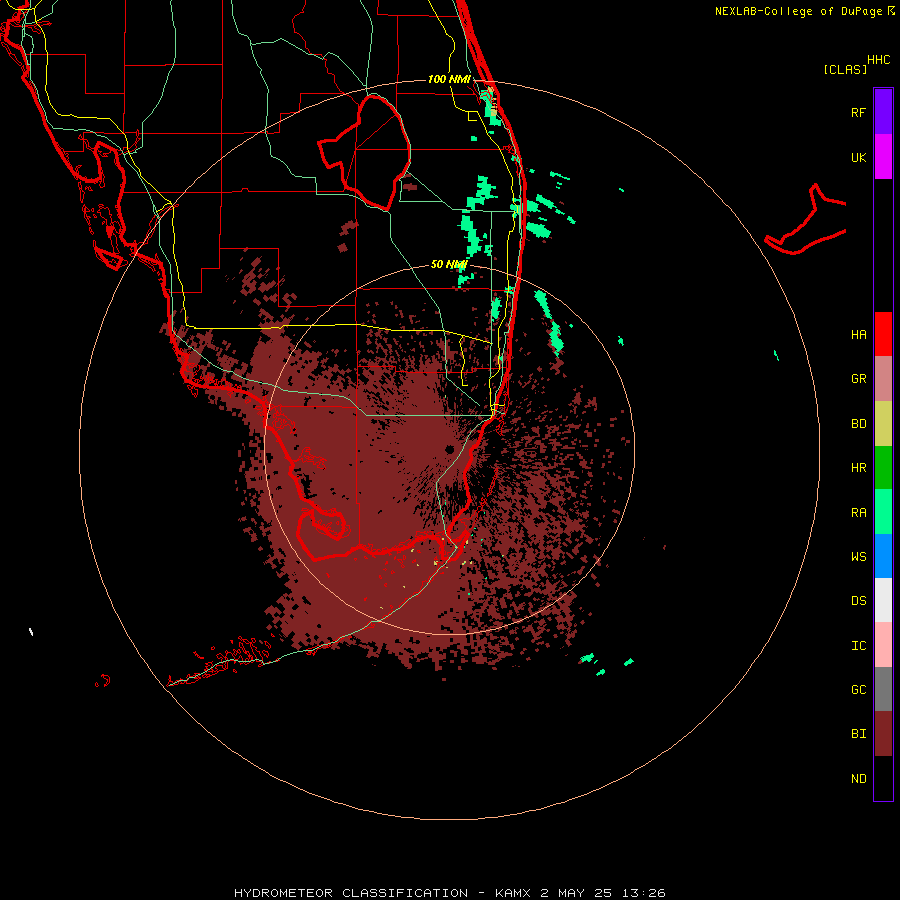
Task: Click the GC legend label
Action: 858,690
